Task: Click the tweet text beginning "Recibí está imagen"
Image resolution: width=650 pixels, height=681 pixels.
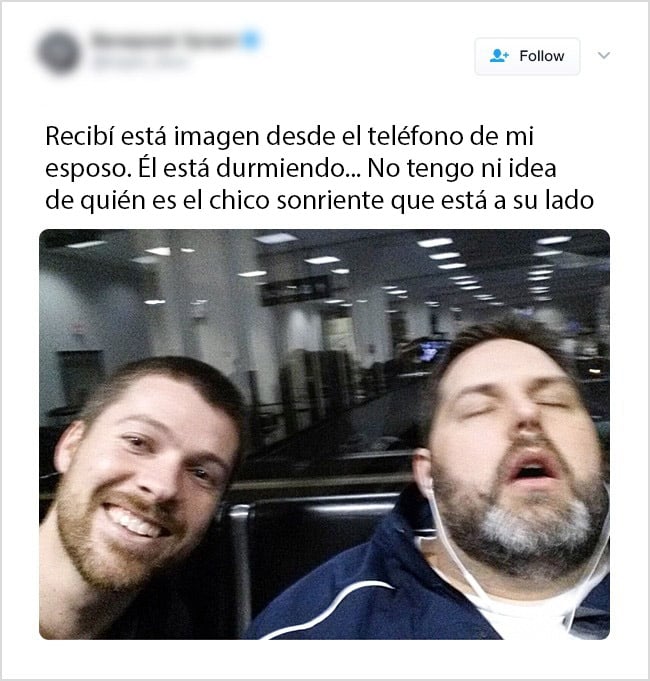Action: pyautogui.click(x=319, y=168)
